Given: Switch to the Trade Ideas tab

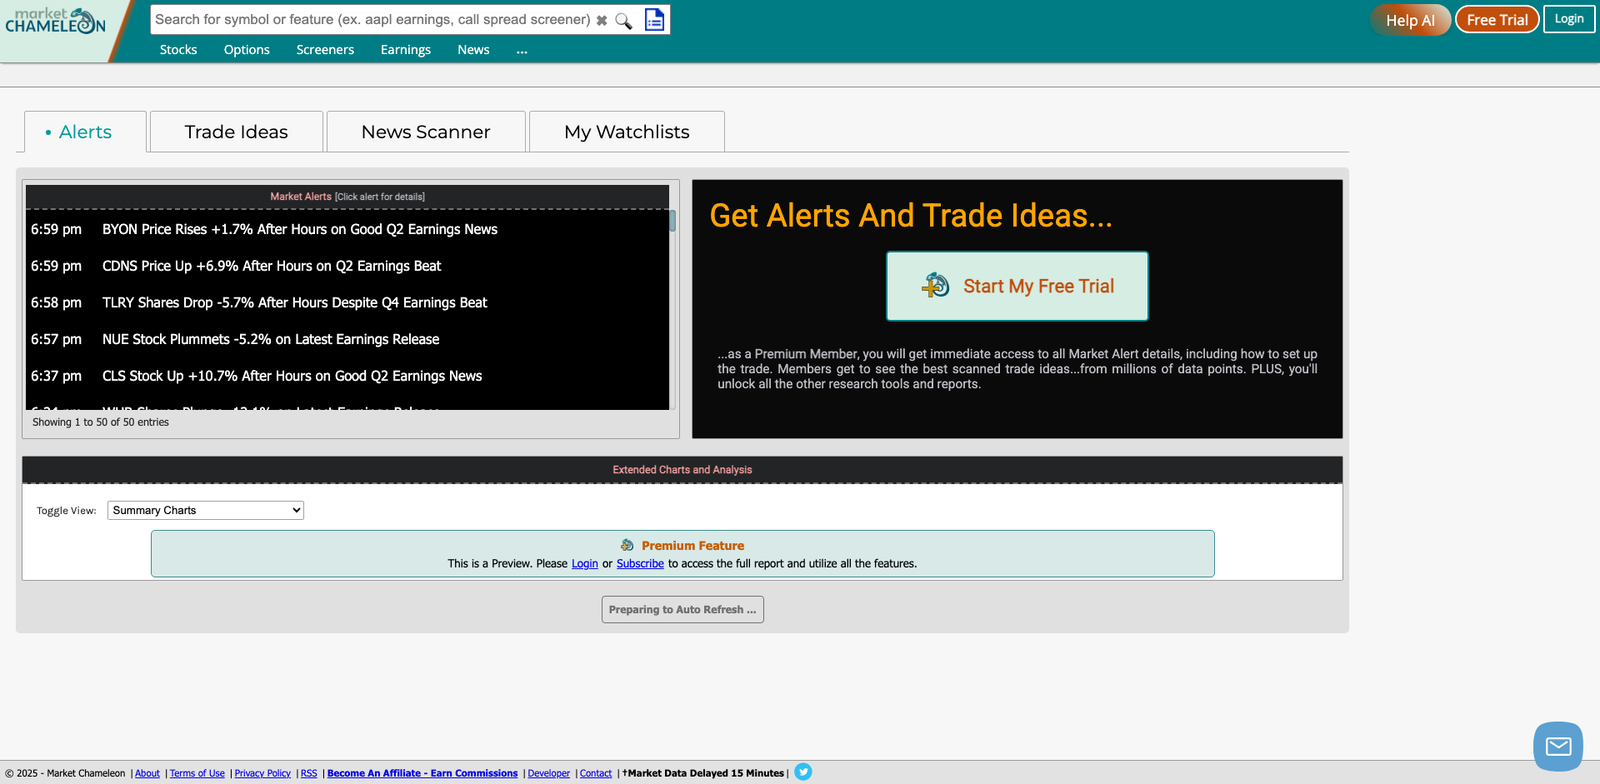Looking at the screenshot, I should pos(236,132).
